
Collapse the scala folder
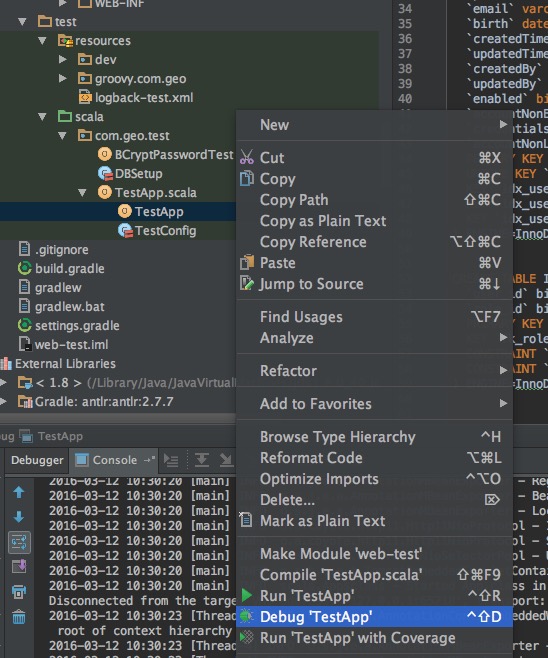pyautogui.click(x=42, y=117)
